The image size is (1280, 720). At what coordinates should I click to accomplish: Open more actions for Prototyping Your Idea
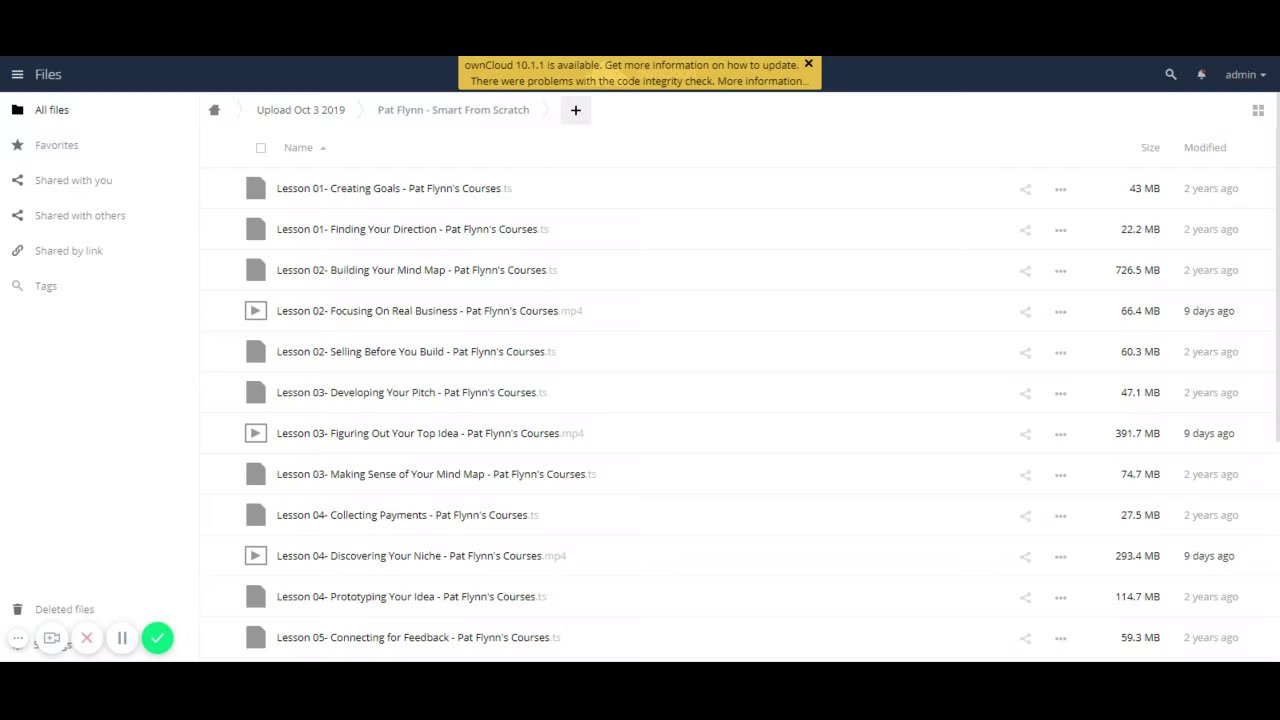point(1060,597)
